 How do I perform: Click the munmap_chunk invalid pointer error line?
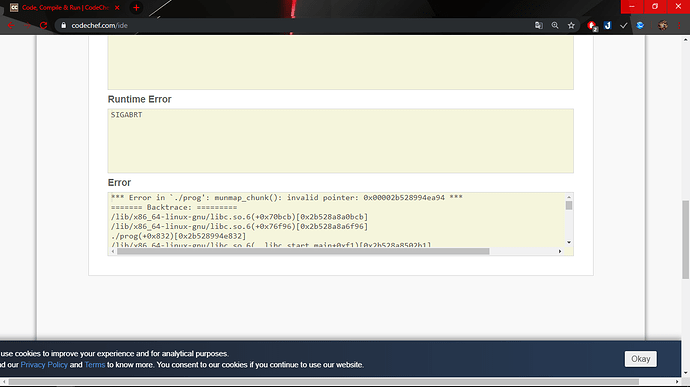tap(286, 198)
